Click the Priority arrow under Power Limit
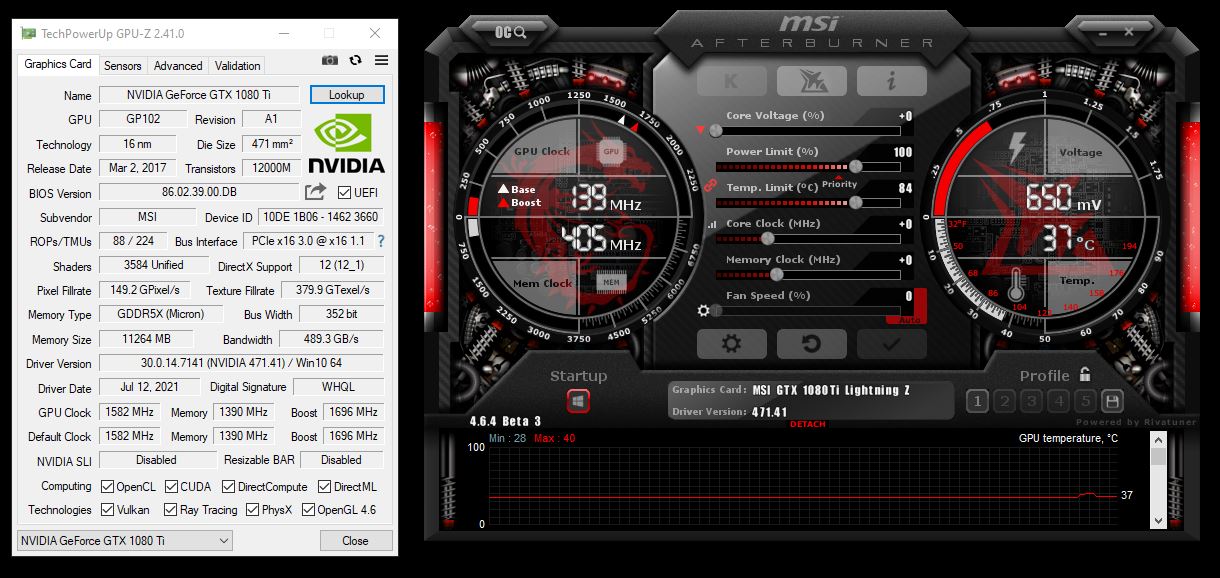Image resolution: width=1220 pixels, height=578 pixels. [837, 177]
